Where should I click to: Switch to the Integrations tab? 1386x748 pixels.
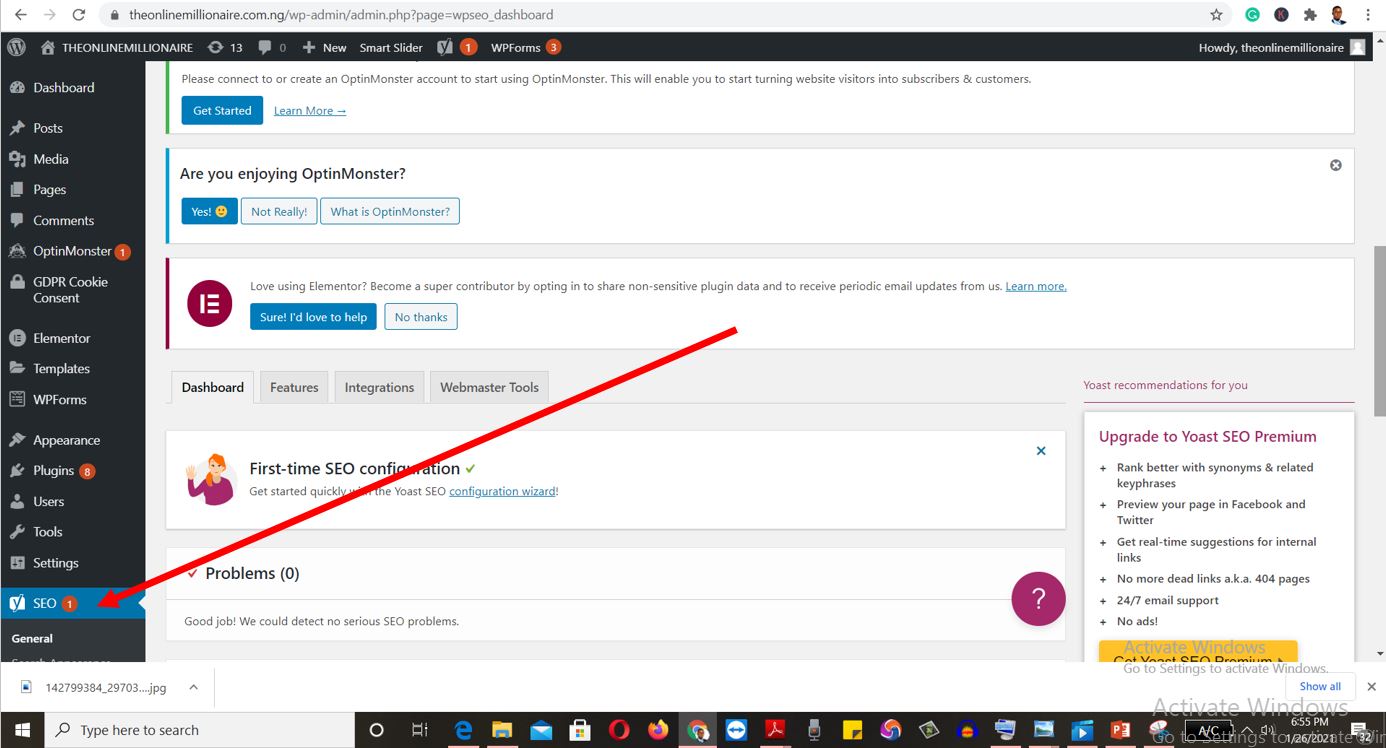[379, 387]
